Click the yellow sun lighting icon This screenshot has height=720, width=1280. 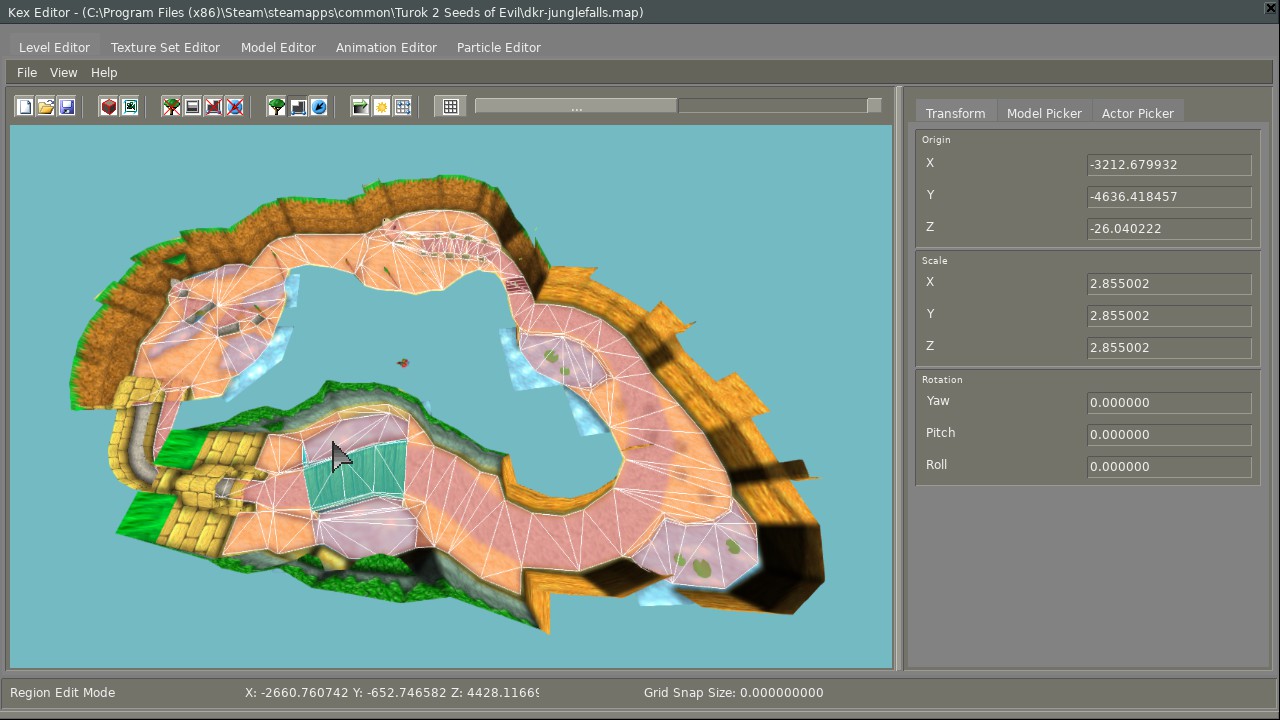tap(382, 107)
